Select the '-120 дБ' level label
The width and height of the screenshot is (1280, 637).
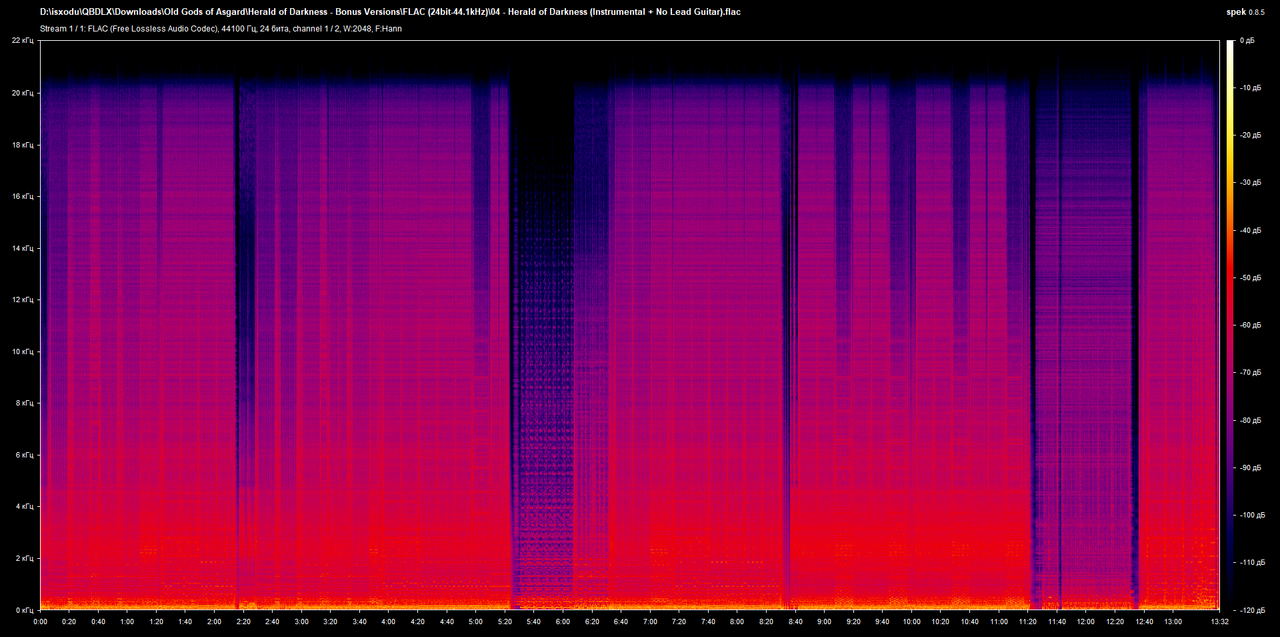1251,609
